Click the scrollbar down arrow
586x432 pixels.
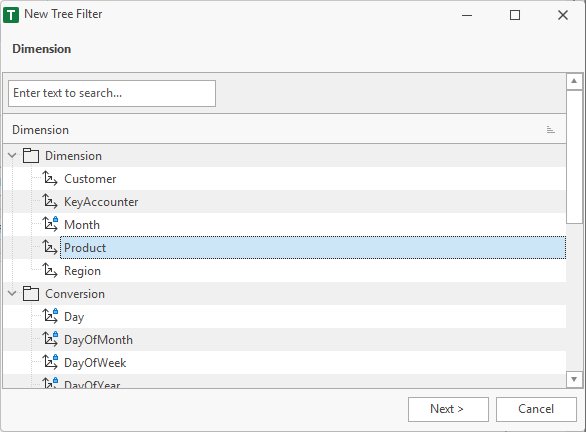click(574, 379)
